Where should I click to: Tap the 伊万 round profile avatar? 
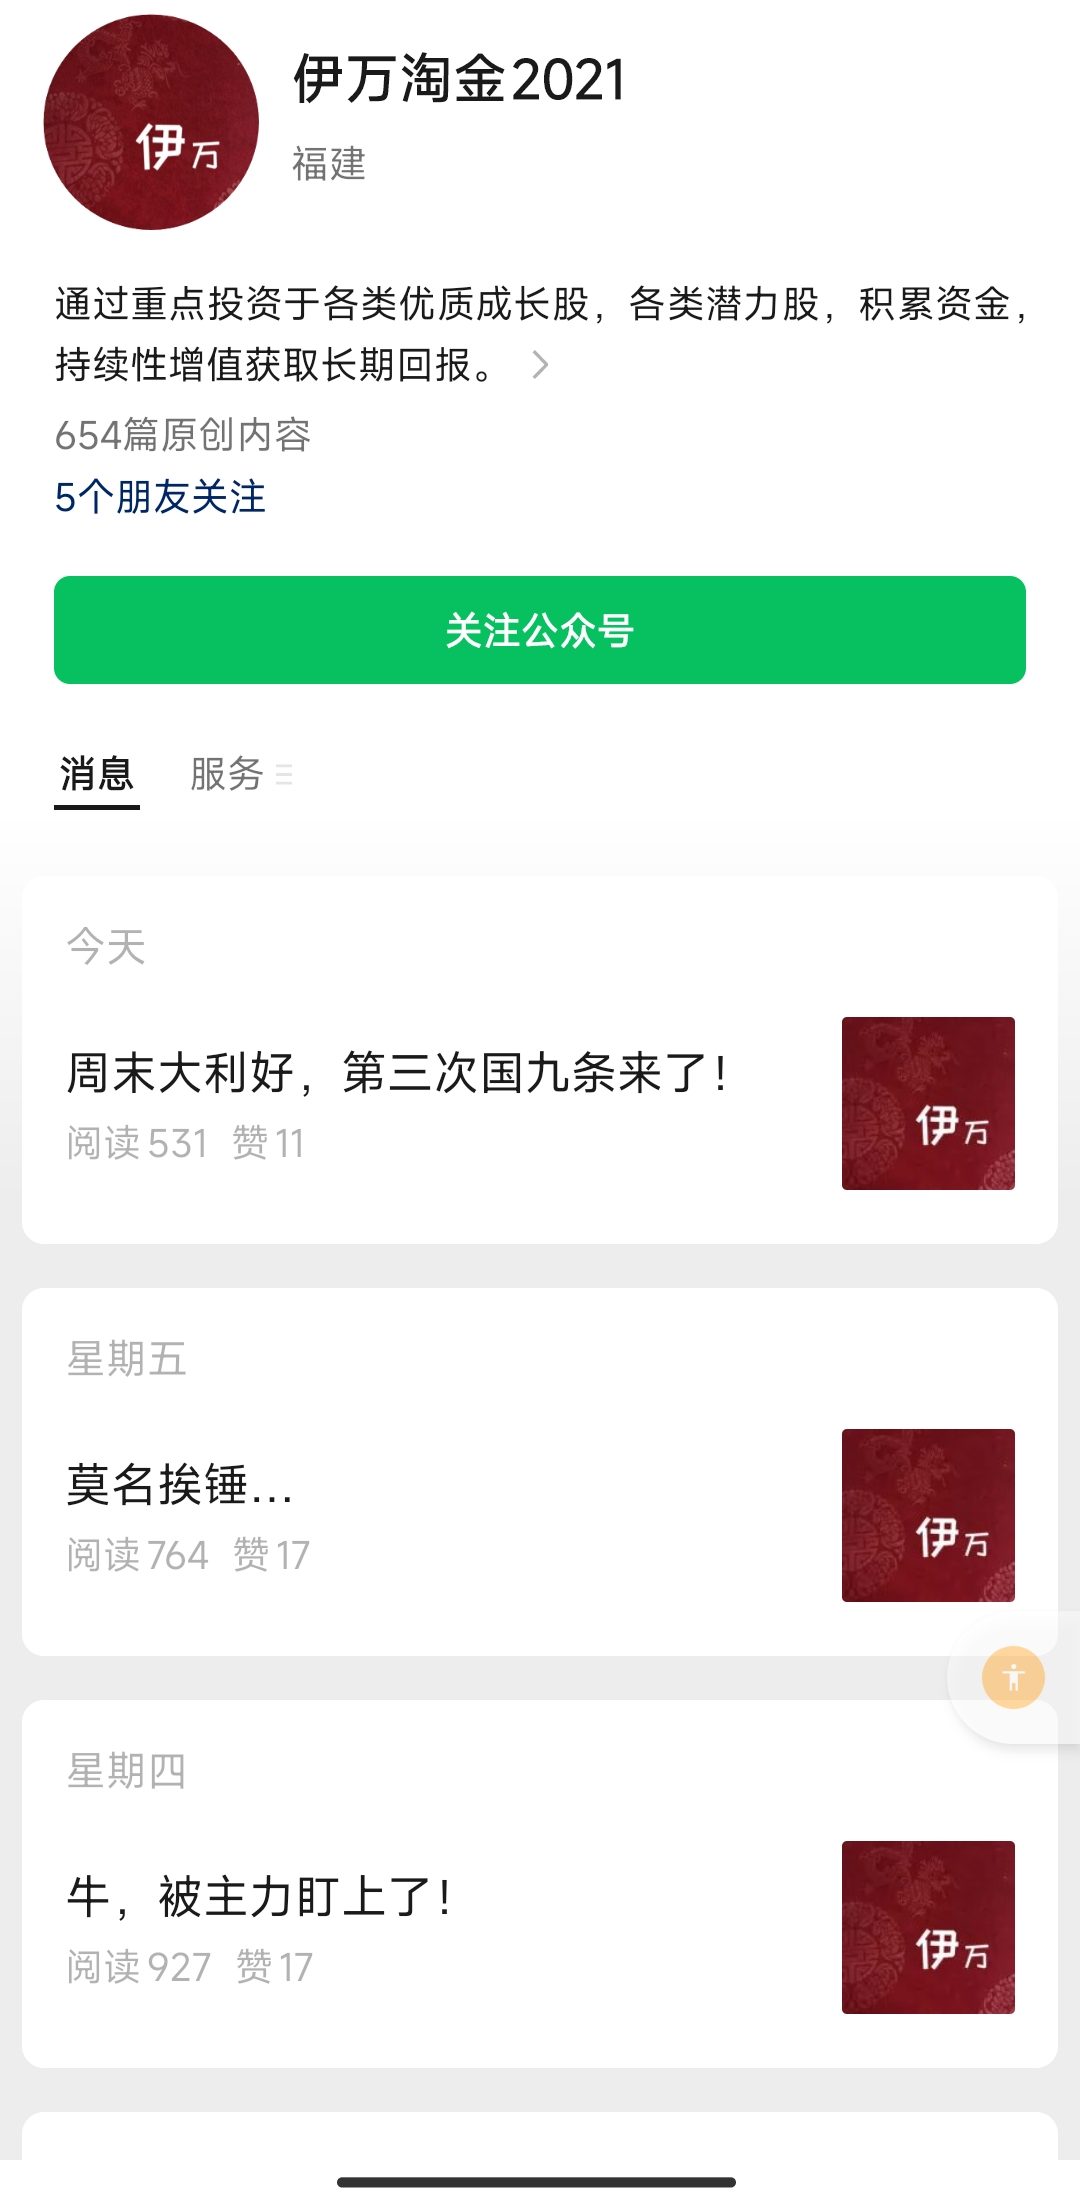(x=151, y=122)
